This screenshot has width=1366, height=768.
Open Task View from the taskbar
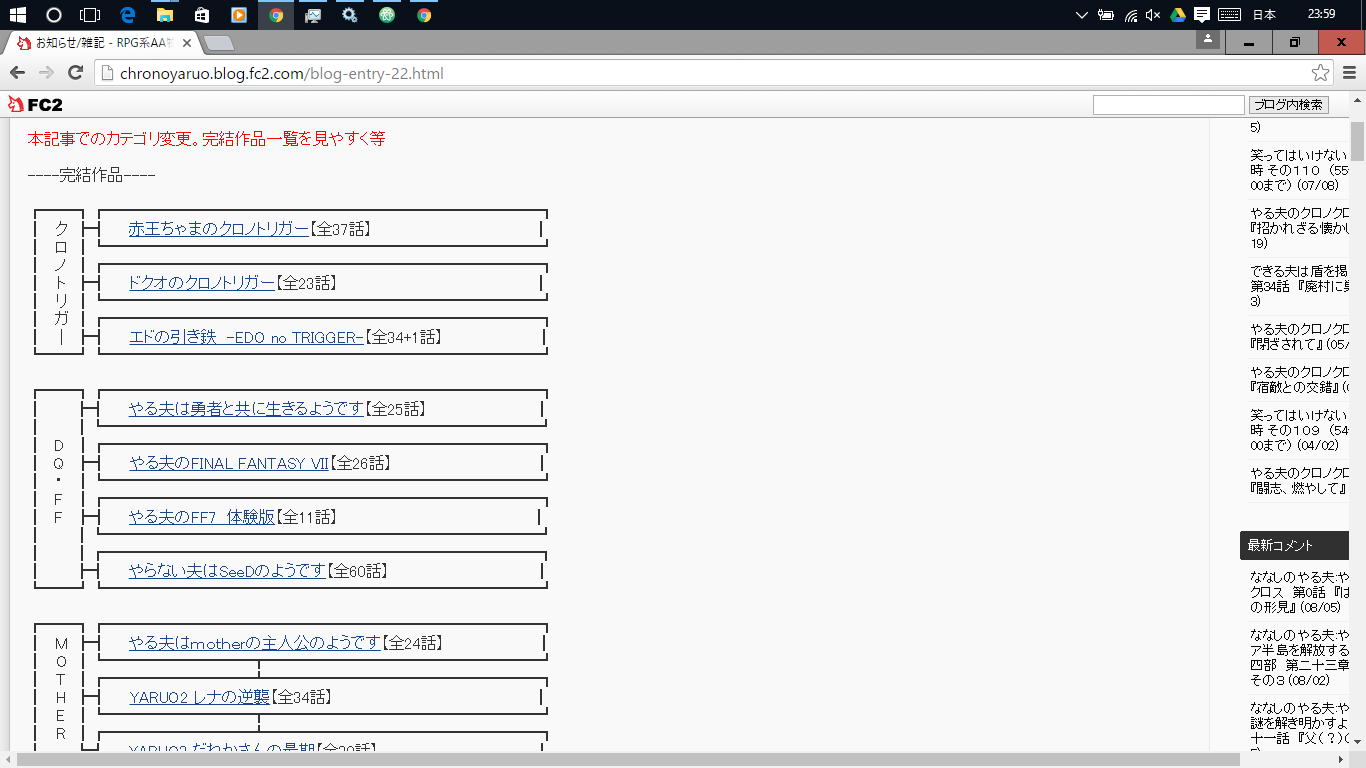pyautogui.click(x=90, y=15)
